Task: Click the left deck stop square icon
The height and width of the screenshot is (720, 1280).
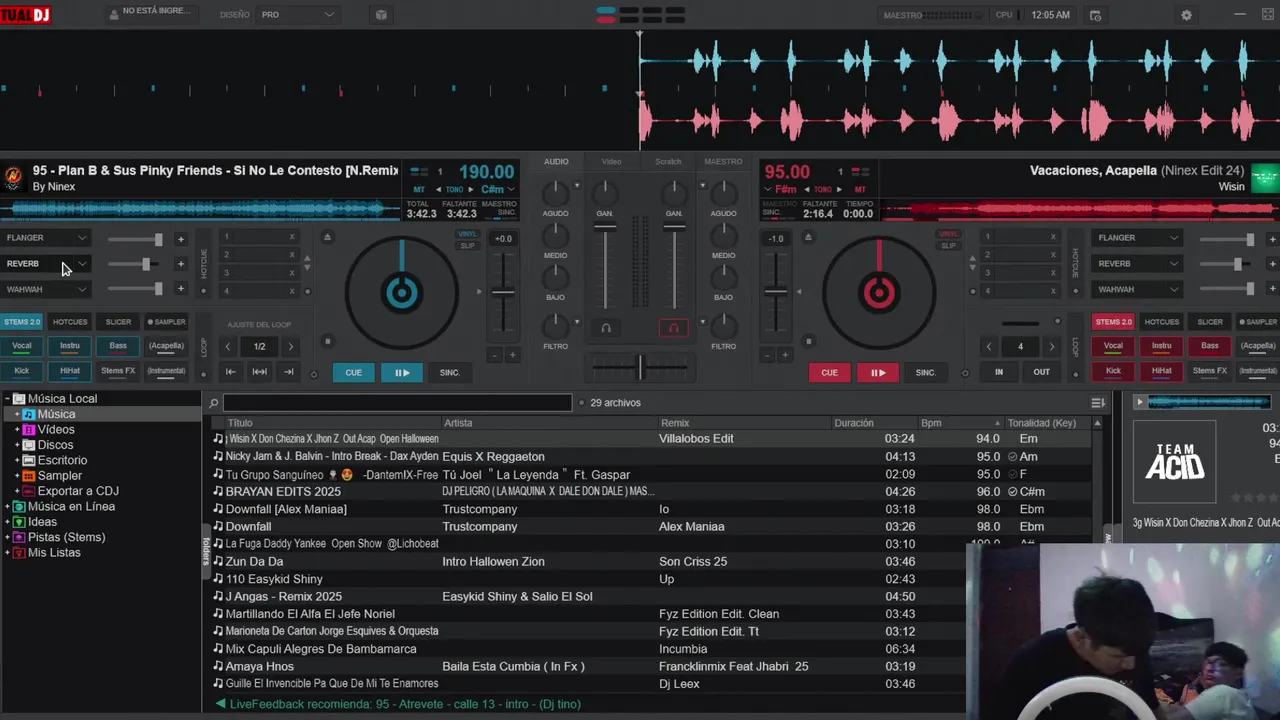Action: (327, 342)
